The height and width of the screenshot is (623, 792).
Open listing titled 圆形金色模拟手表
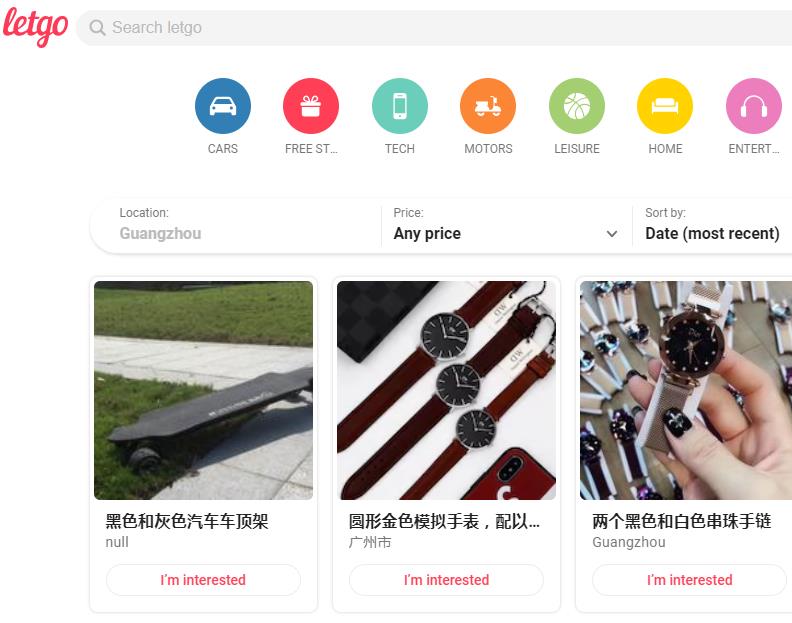point(444,521)
